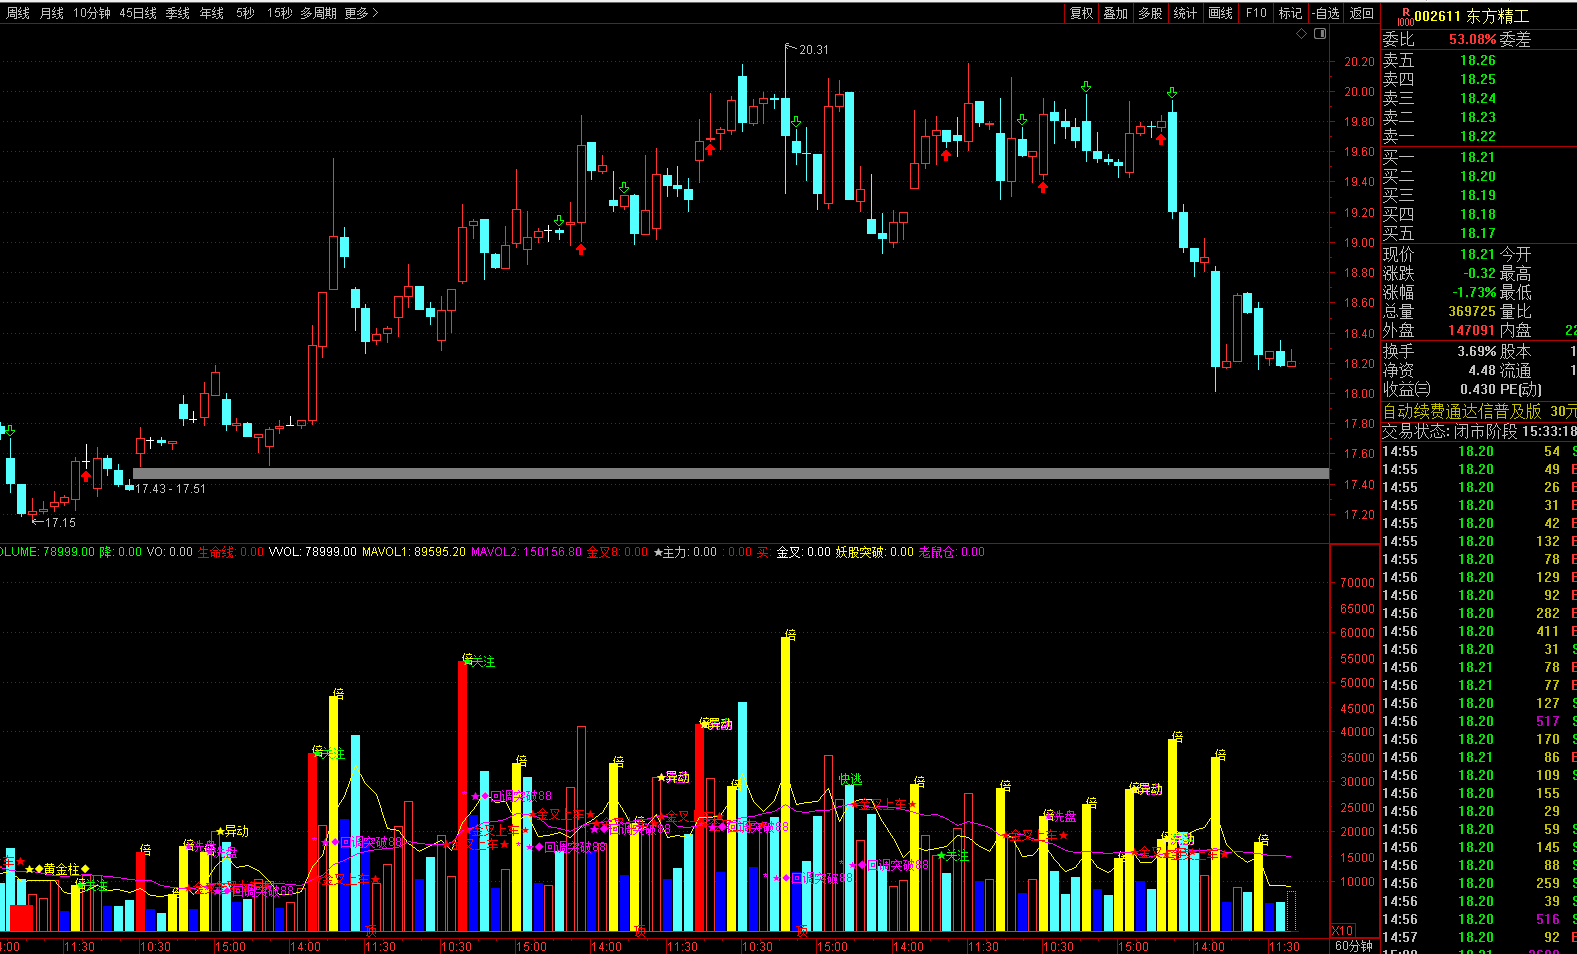Switch to the 月线 monthly period
The image size is (1577, 954).
52,13
